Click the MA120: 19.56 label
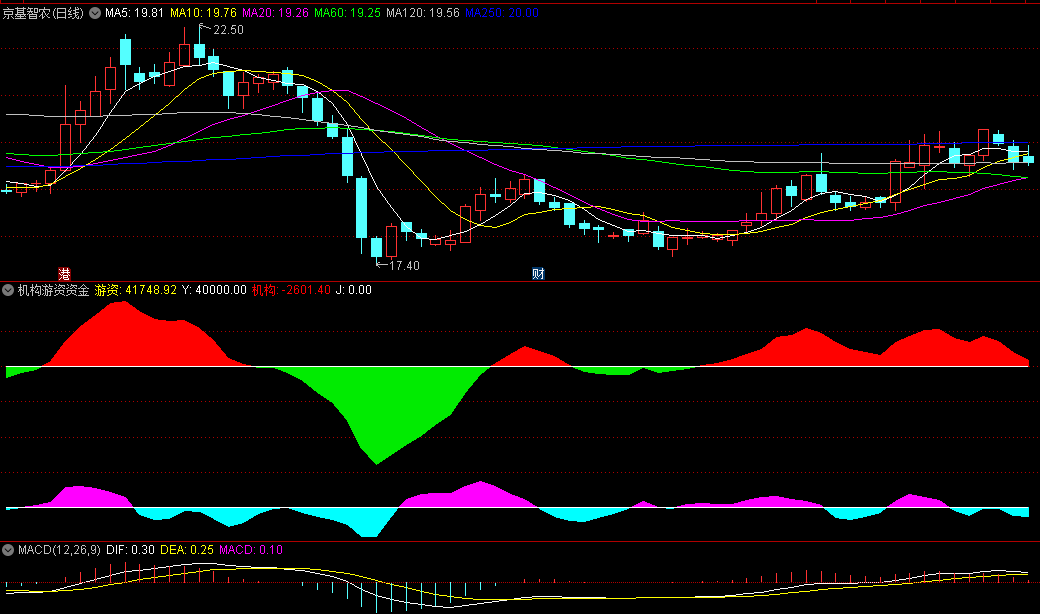 [x=422, y=13]
